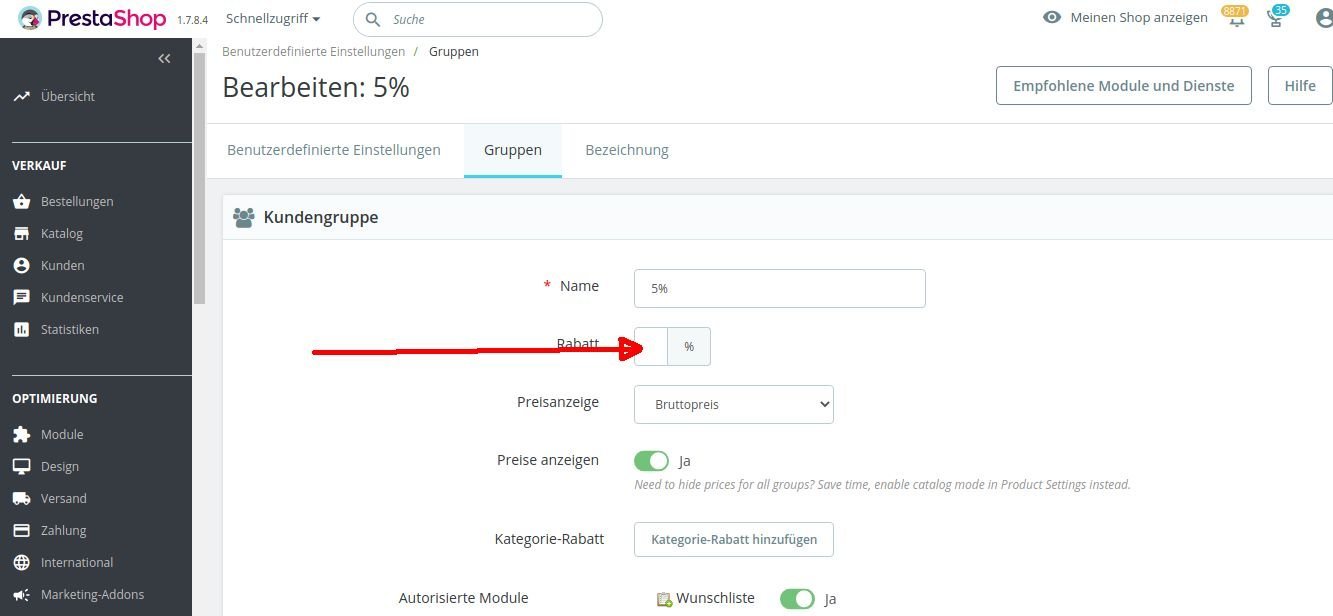The image size is (1333, 616).
Task: Click the Suche search field
Action: [x=478, y=19]
